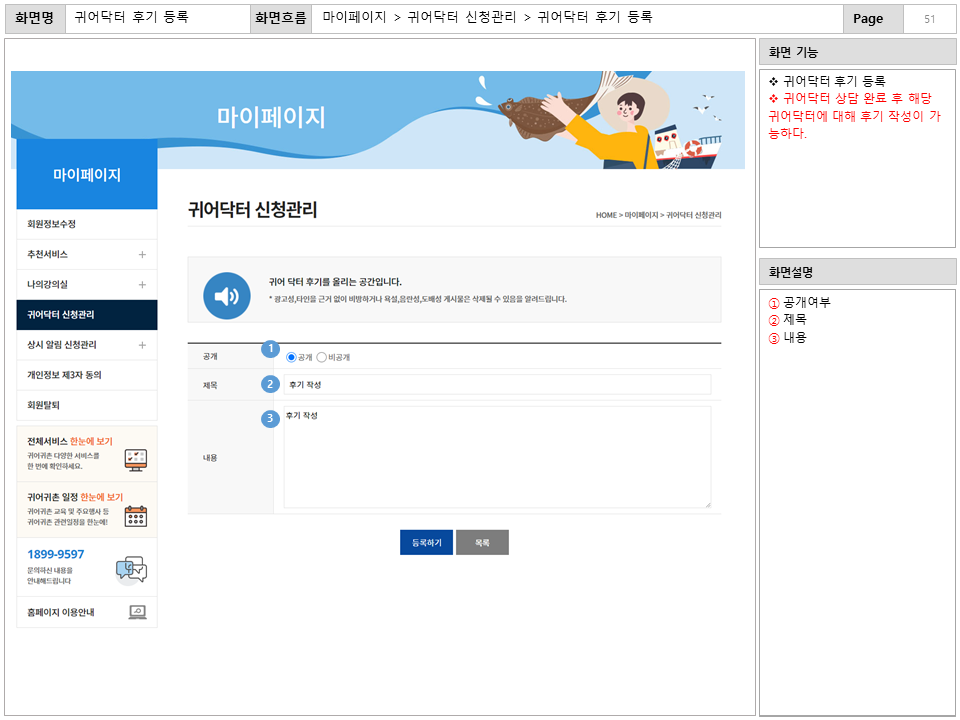This screenshot has width=960, height=720.
Task: Select the 공개 radio button
Action: tap(290, 356)
